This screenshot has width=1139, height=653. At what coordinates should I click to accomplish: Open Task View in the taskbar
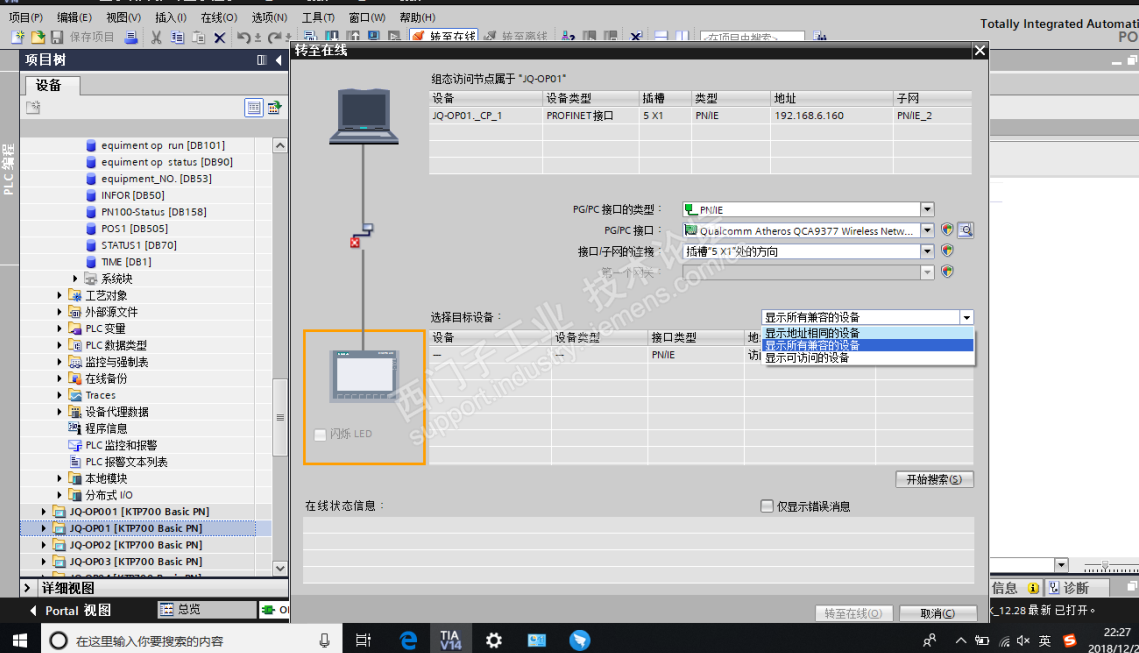363,640
